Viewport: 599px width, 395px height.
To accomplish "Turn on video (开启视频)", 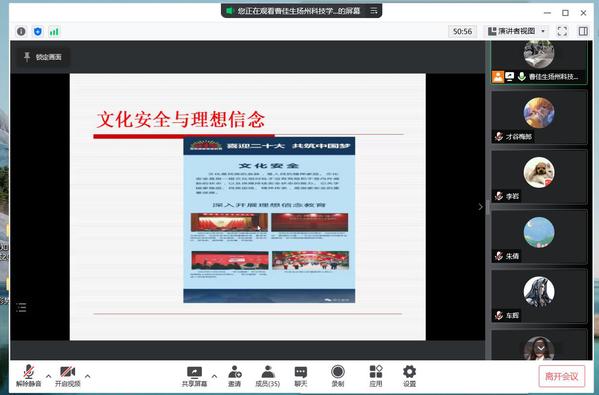I will point(68,376).
